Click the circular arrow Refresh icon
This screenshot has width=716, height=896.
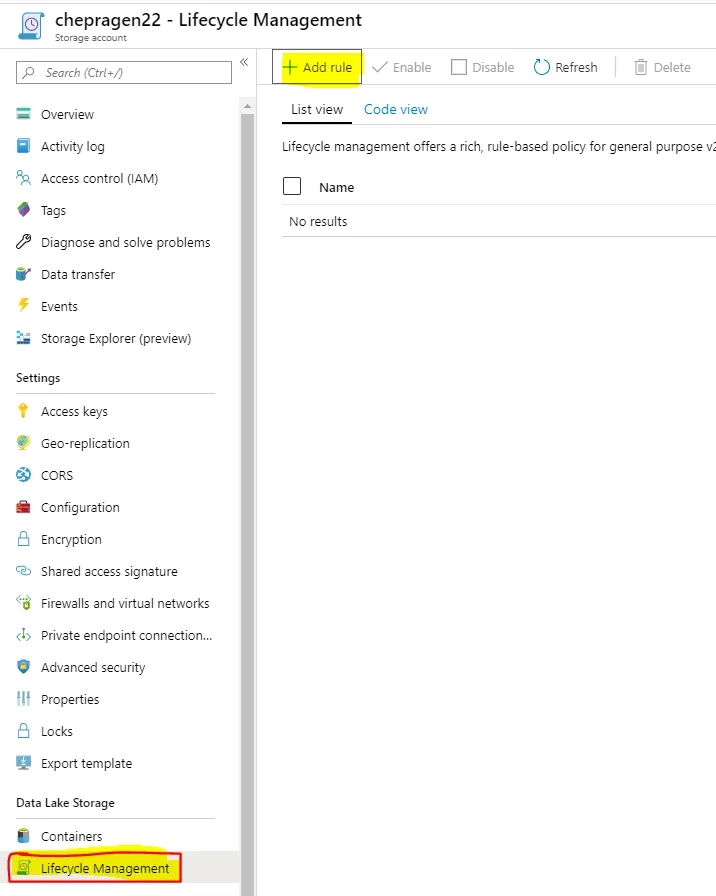point(541,67)
